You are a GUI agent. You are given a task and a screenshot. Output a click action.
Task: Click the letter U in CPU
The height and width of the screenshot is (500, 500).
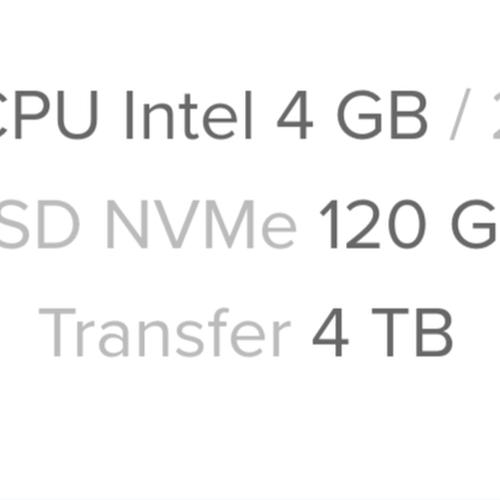(x=77, y=115)
